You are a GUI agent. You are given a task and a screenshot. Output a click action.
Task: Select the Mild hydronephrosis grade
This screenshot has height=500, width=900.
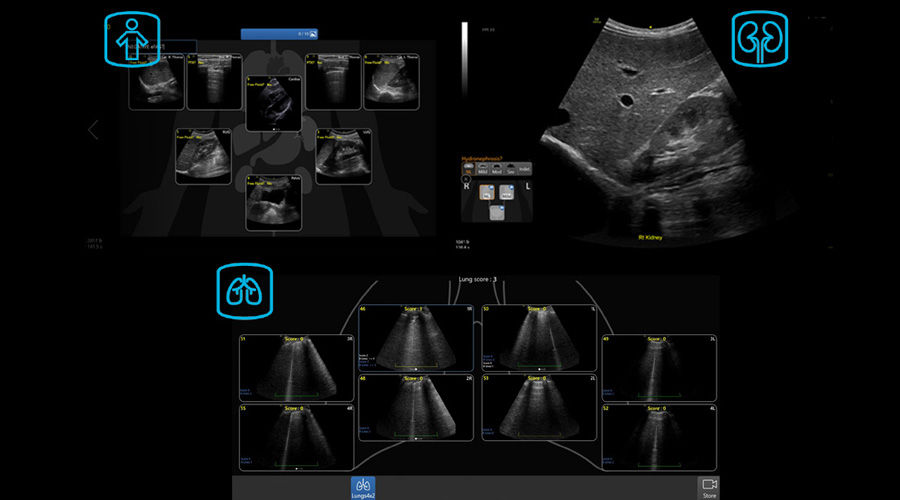point(482,169)
